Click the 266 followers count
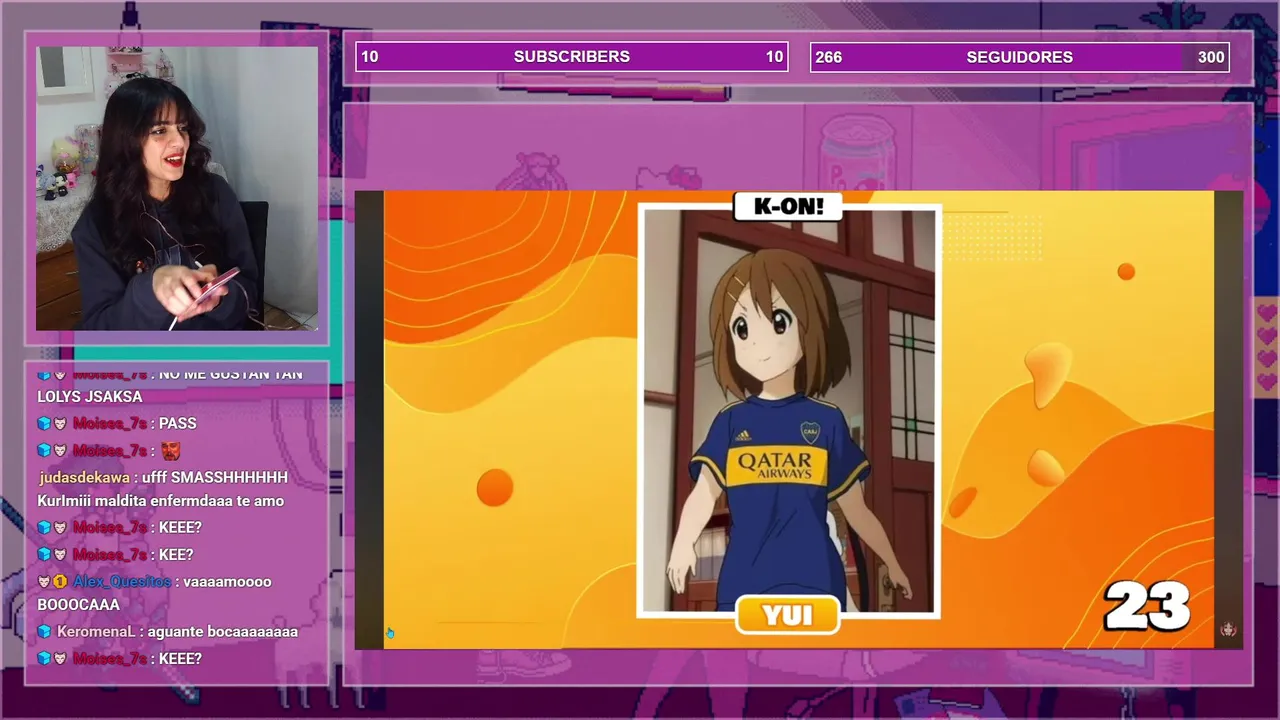1280x720 pixels. click(x=828, y=57)
